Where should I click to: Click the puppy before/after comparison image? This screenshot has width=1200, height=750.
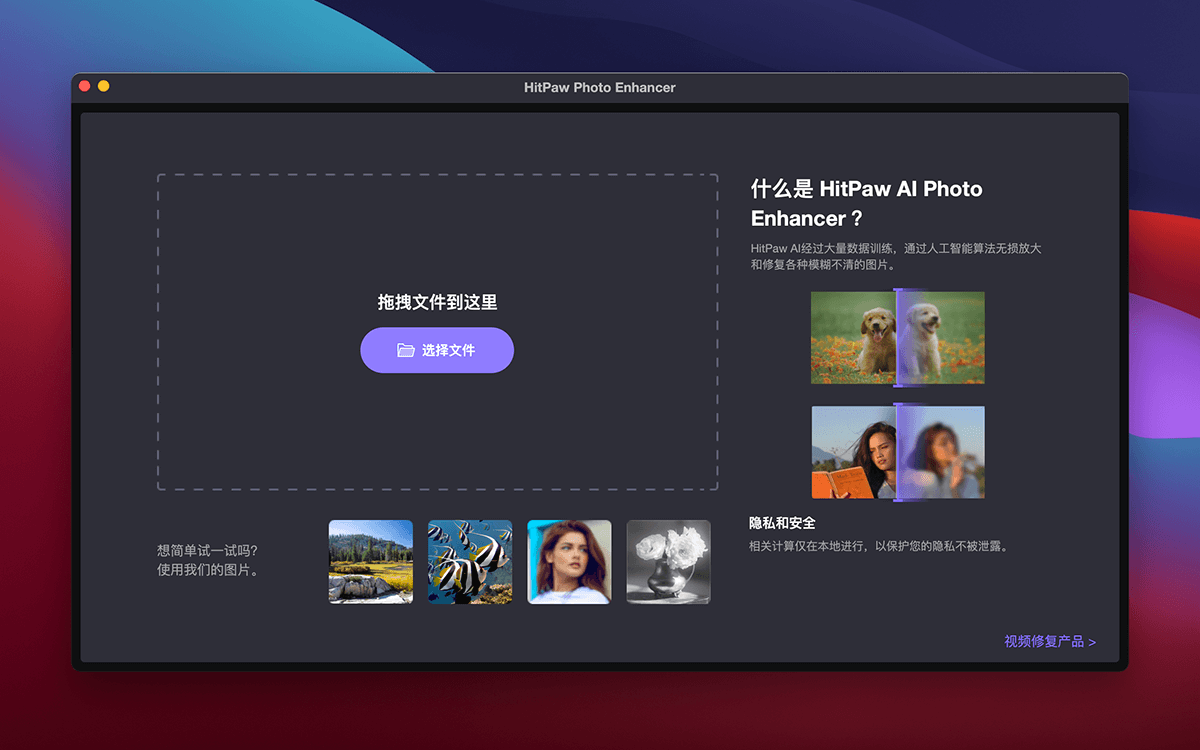click(898, 338)
